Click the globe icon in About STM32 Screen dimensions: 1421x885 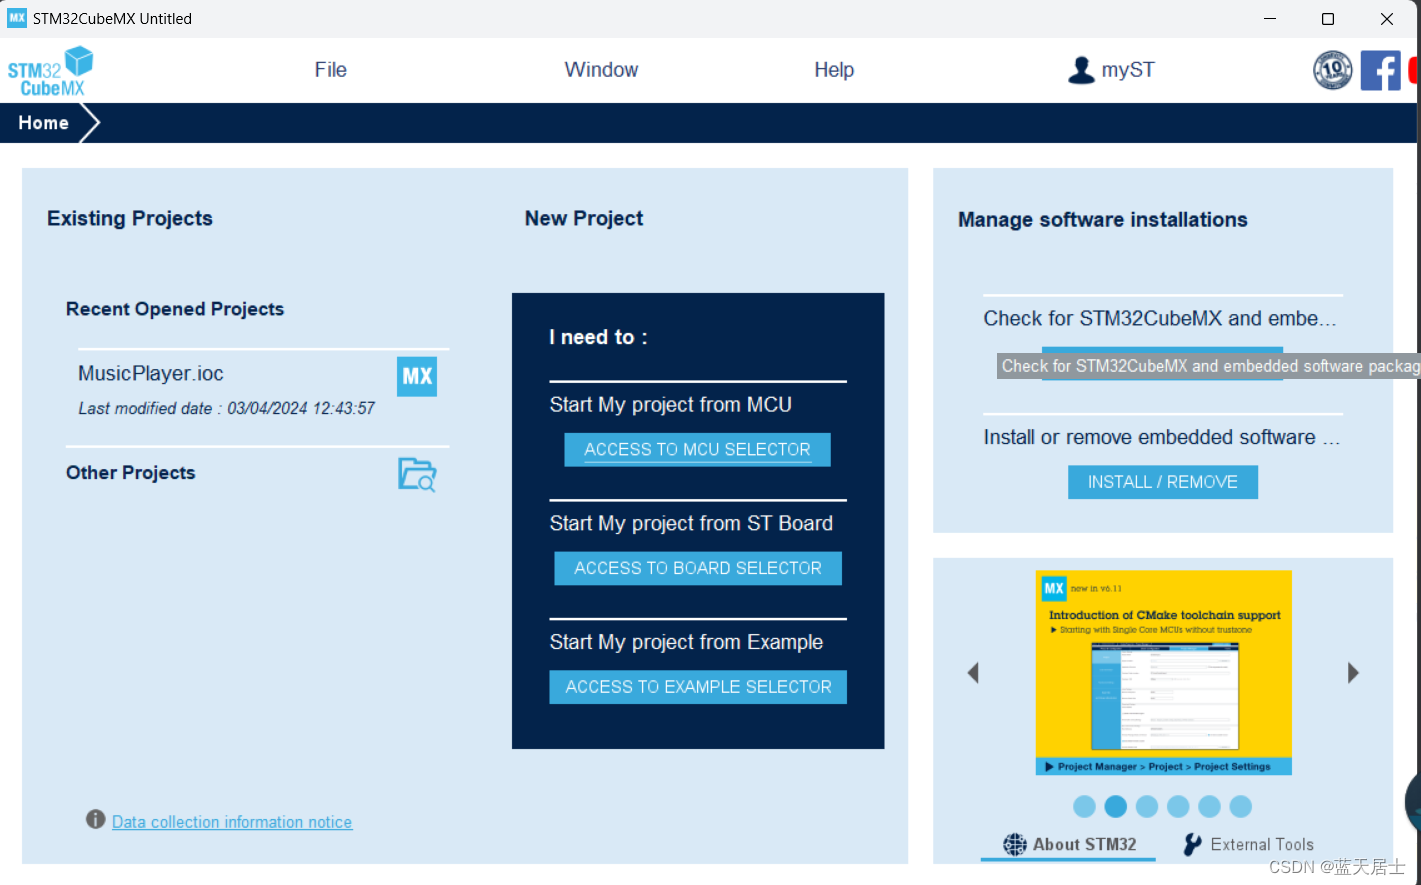click(1015, 845)
